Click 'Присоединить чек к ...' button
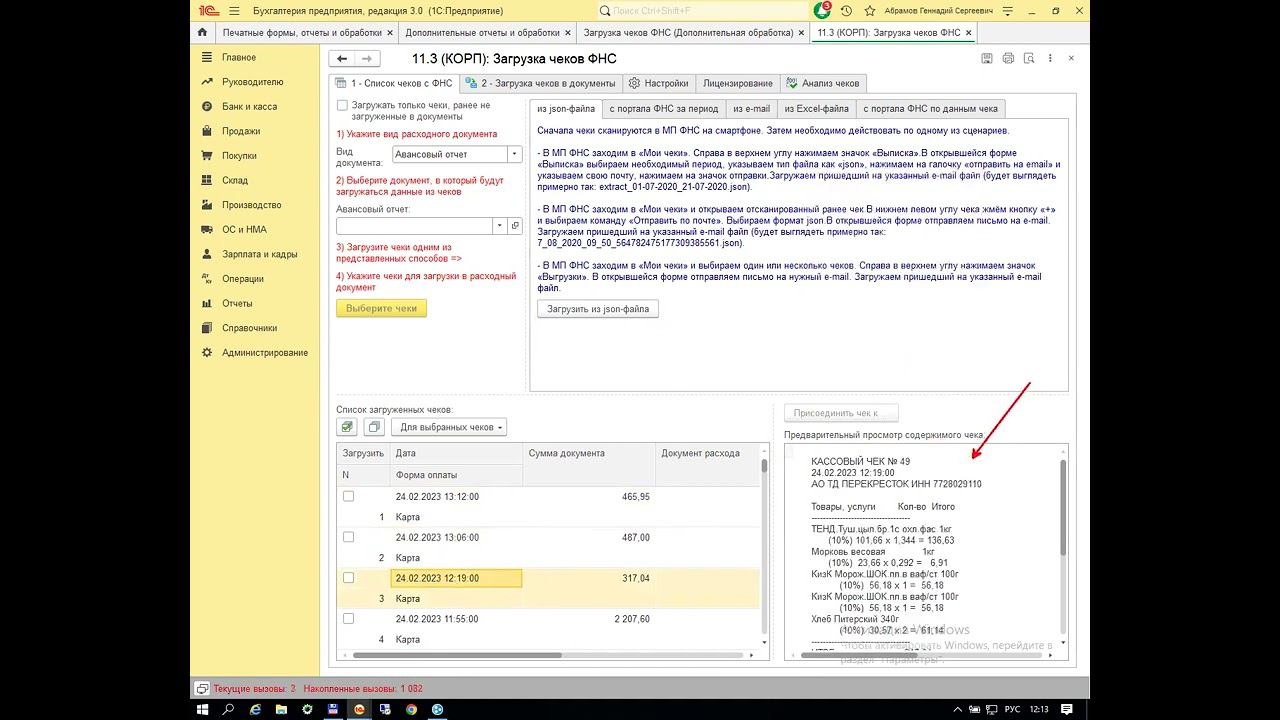Viewport: 1280px width, 720px height. pyautogui.click(x=841, y=413)
